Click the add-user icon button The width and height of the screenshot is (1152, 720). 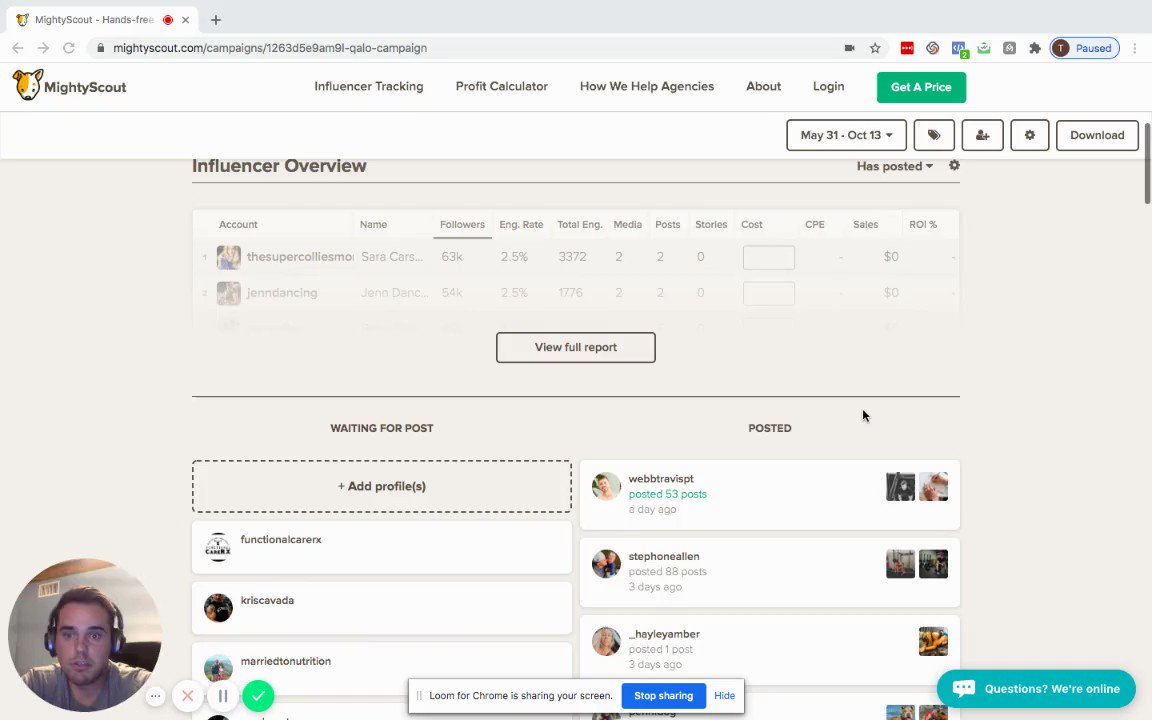point(982,135)
